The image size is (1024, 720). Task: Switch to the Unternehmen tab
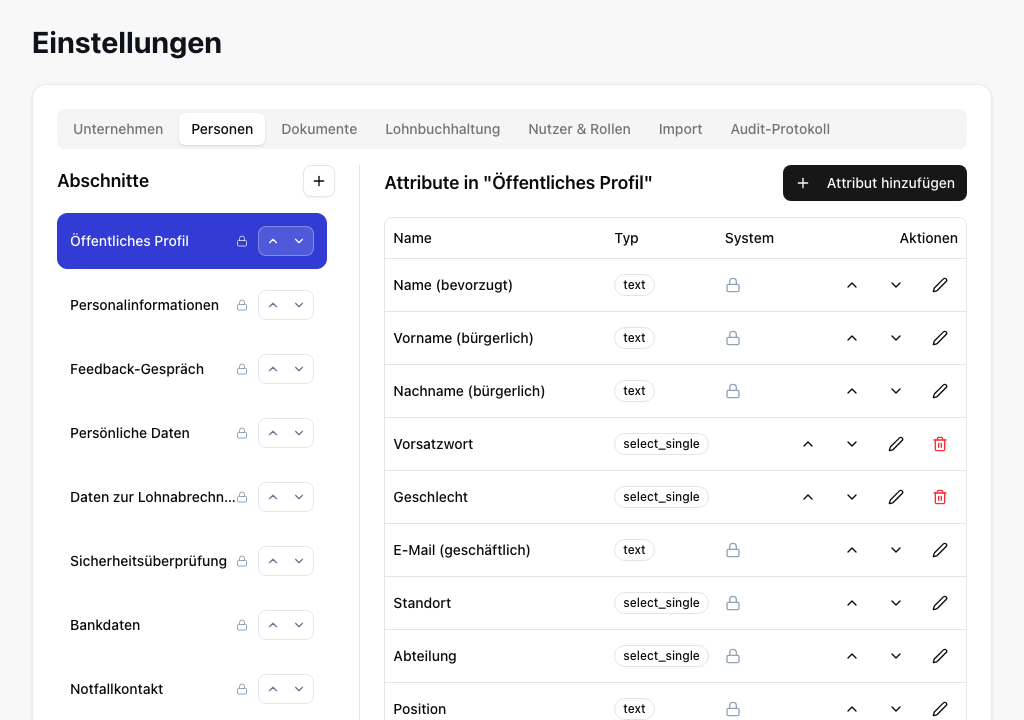coord(118,129)
